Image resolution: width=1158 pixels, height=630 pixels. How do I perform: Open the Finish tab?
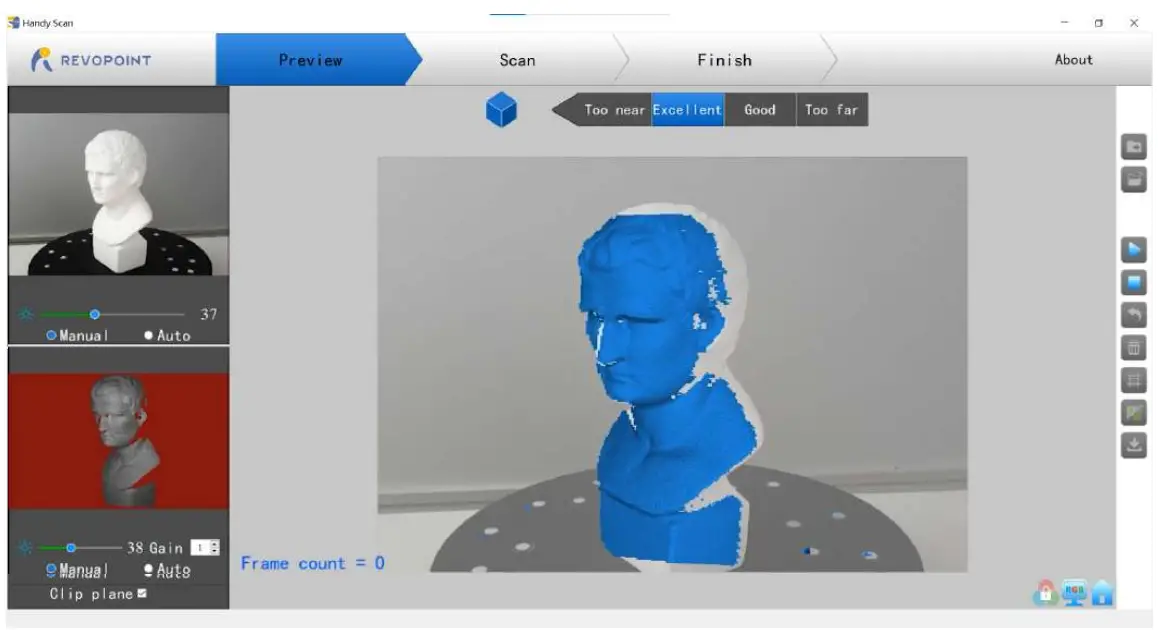727,59
